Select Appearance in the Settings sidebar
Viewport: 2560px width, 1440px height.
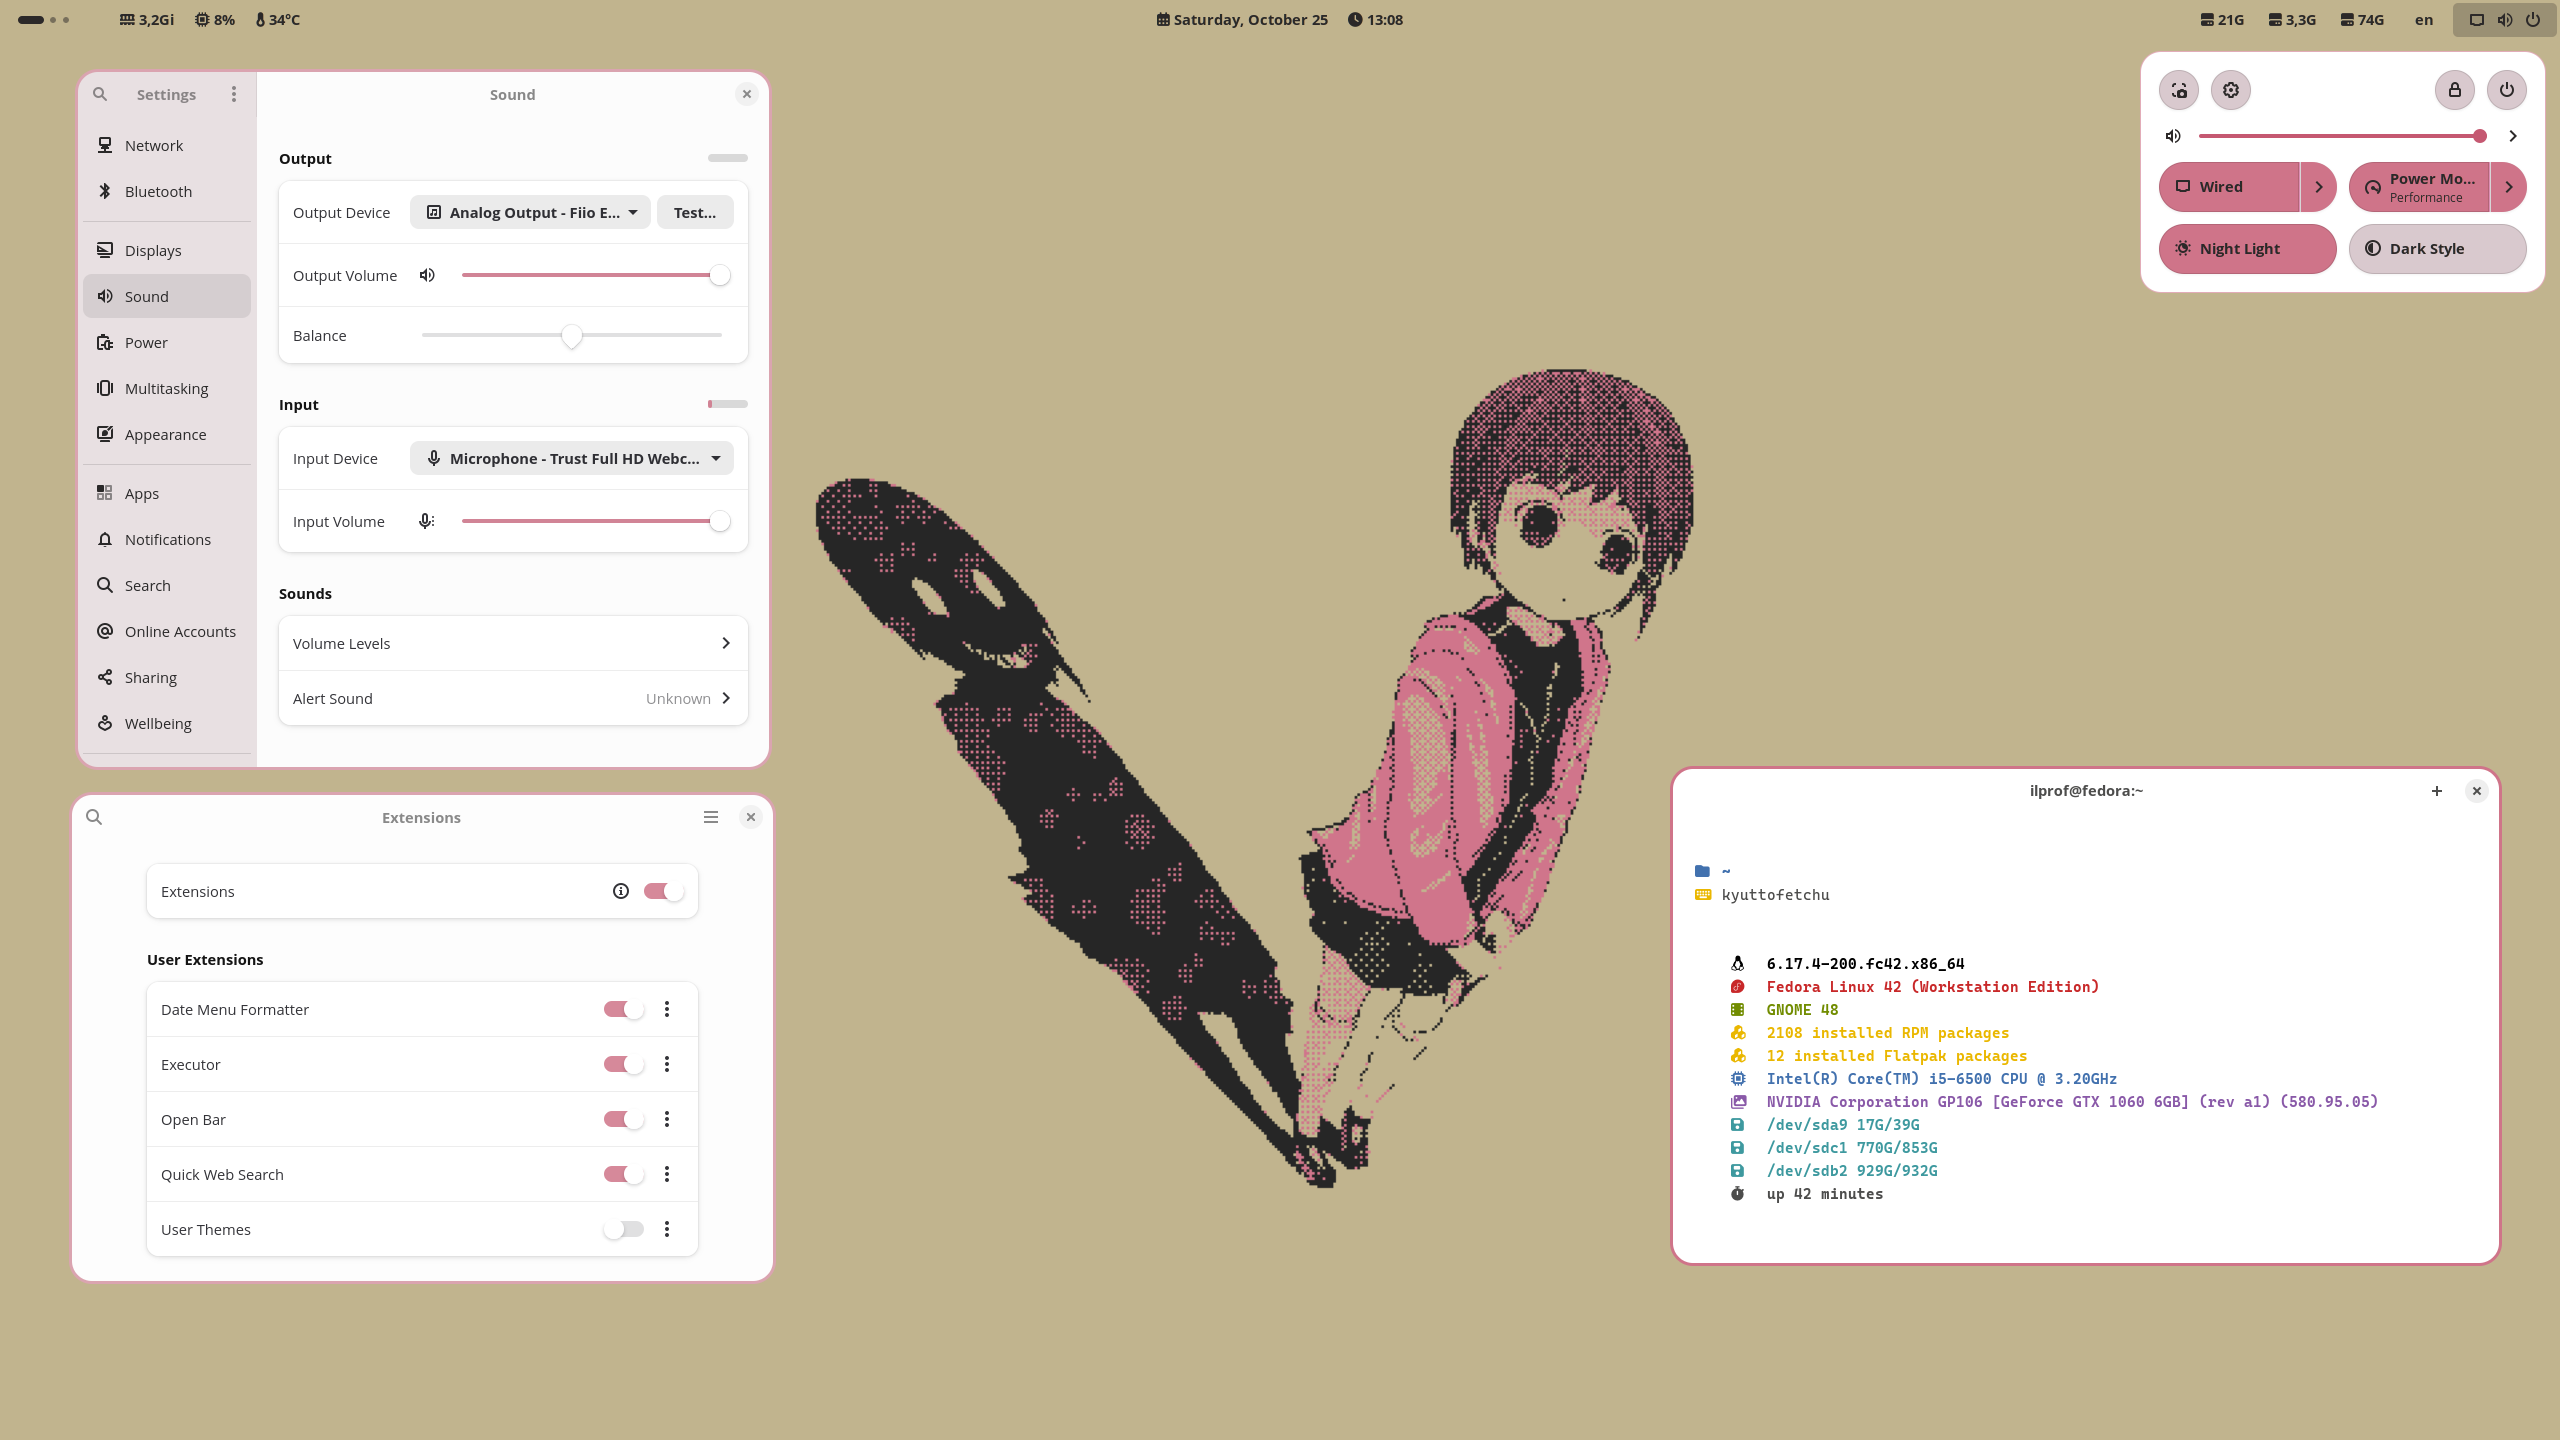[x=166, y=434]
